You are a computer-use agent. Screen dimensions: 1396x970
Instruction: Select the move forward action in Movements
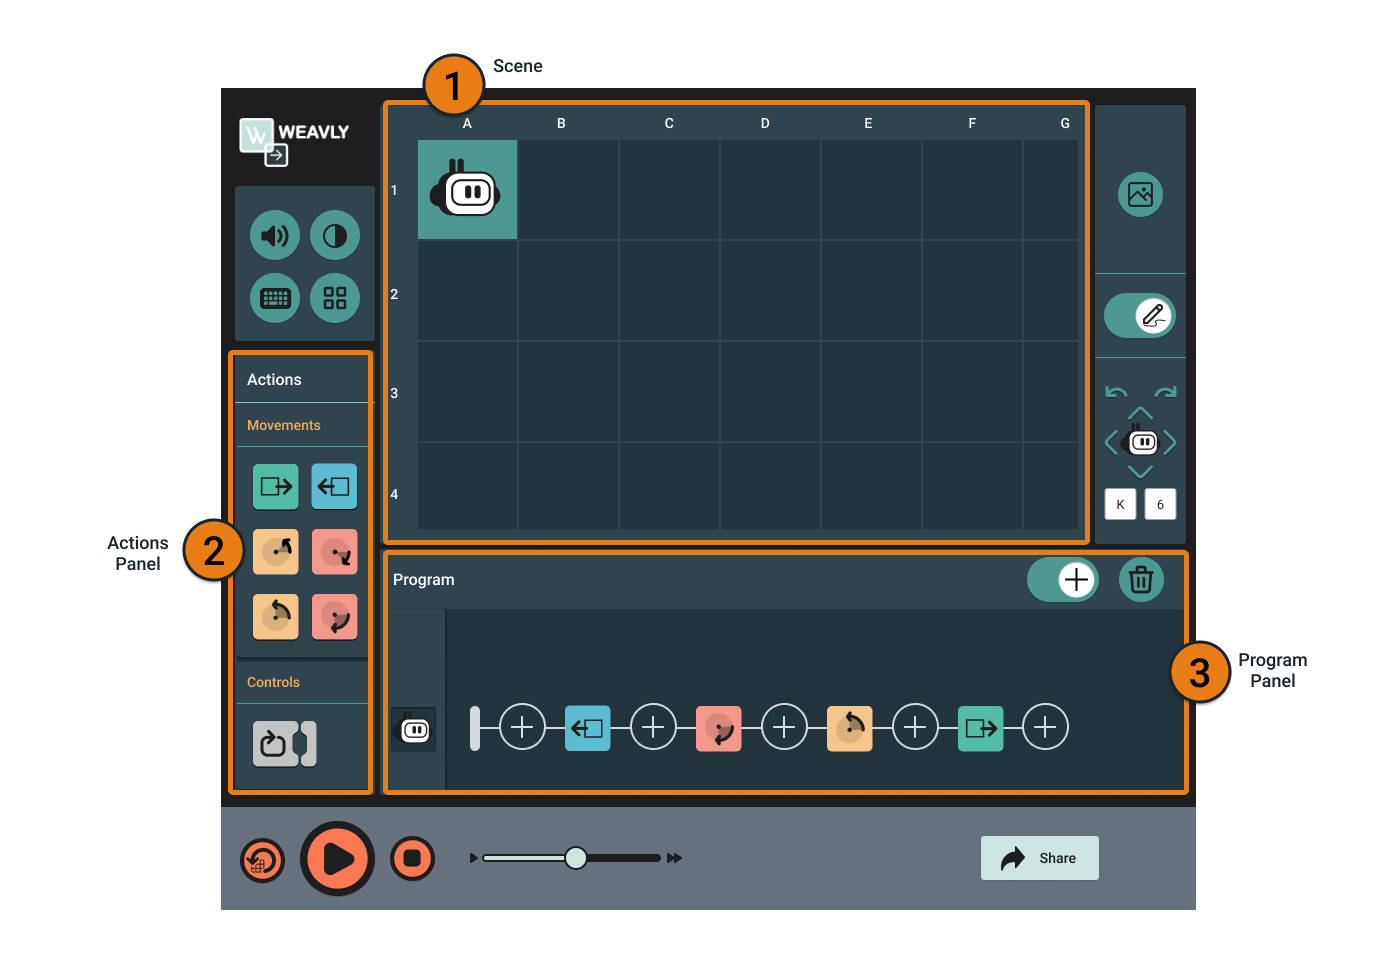pyautogui.click(x=275, y=486)
